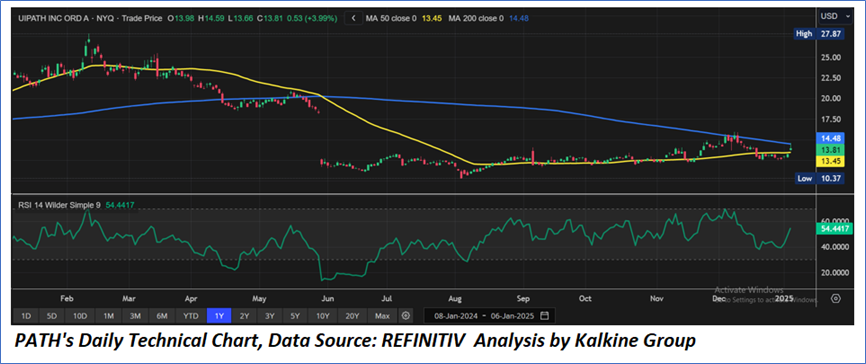Select the 10D time range
Screen dimensions: 866x364
[x=80, y=316]
